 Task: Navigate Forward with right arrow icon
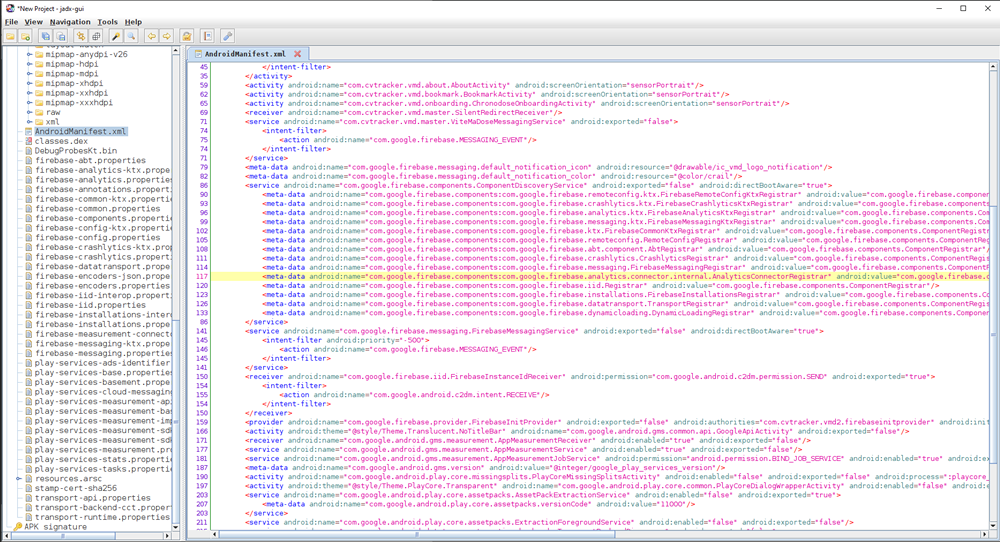click(x=166, y=36)
